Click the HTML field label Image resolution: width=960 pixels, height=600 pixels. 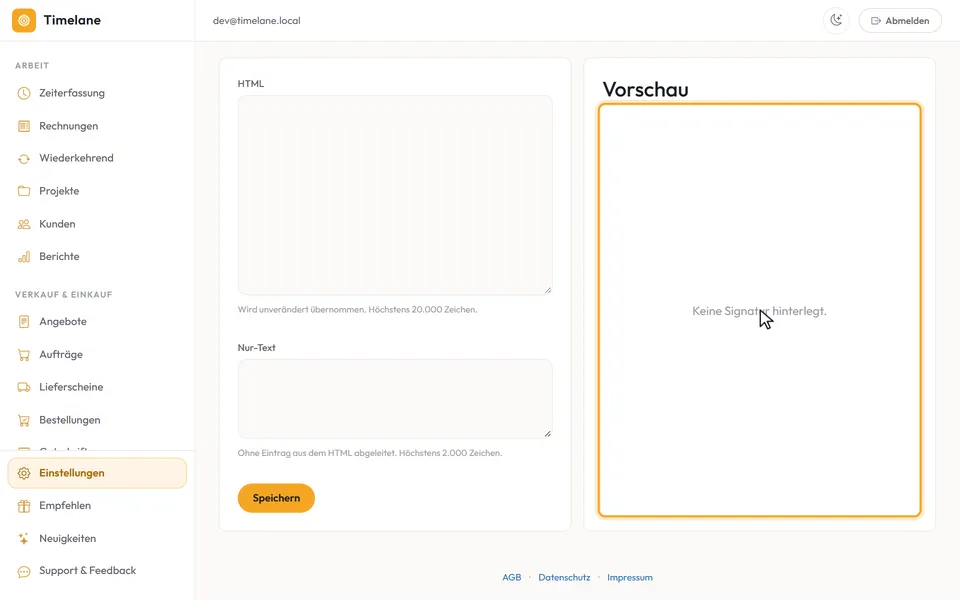point(251,84)
